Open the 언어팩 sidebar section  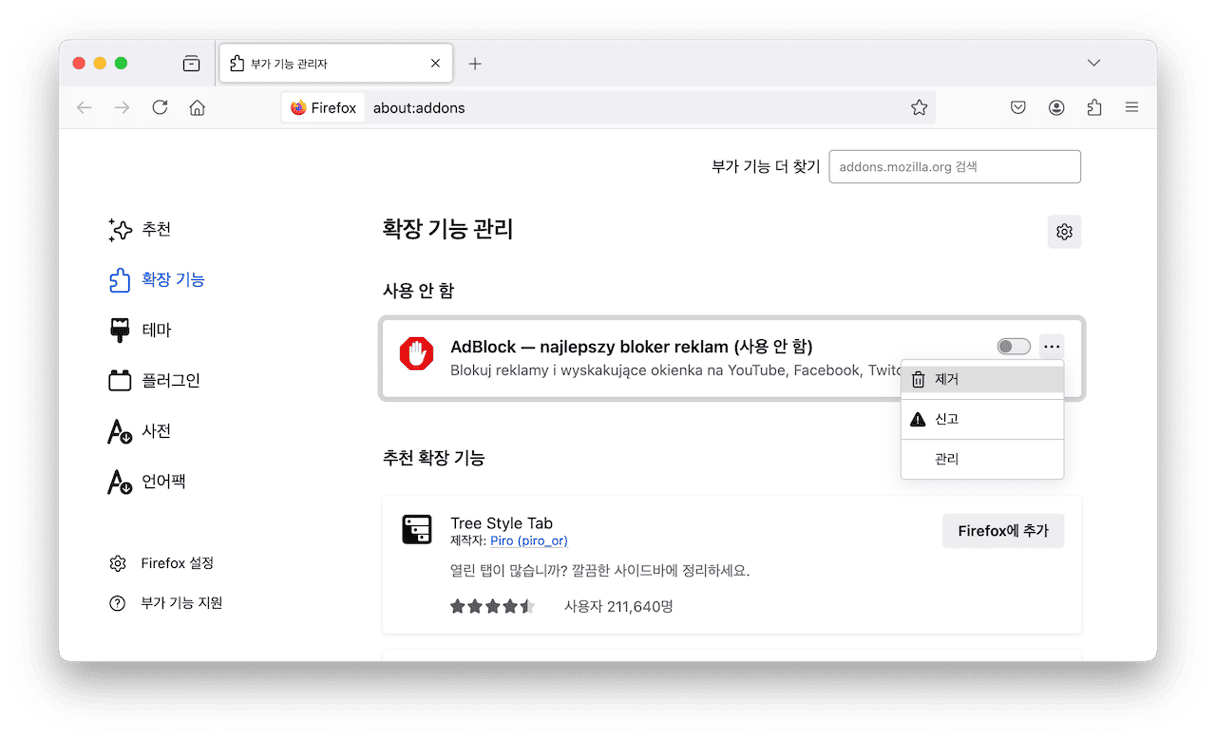147,482
